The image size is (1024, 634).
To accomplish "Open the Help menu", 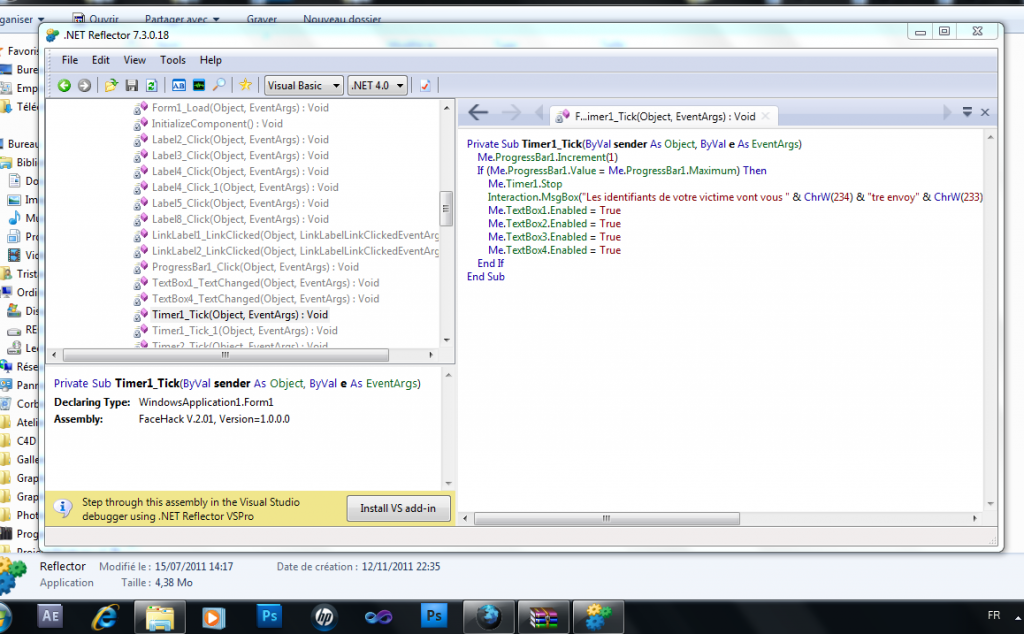I will [x=210, y=60].
